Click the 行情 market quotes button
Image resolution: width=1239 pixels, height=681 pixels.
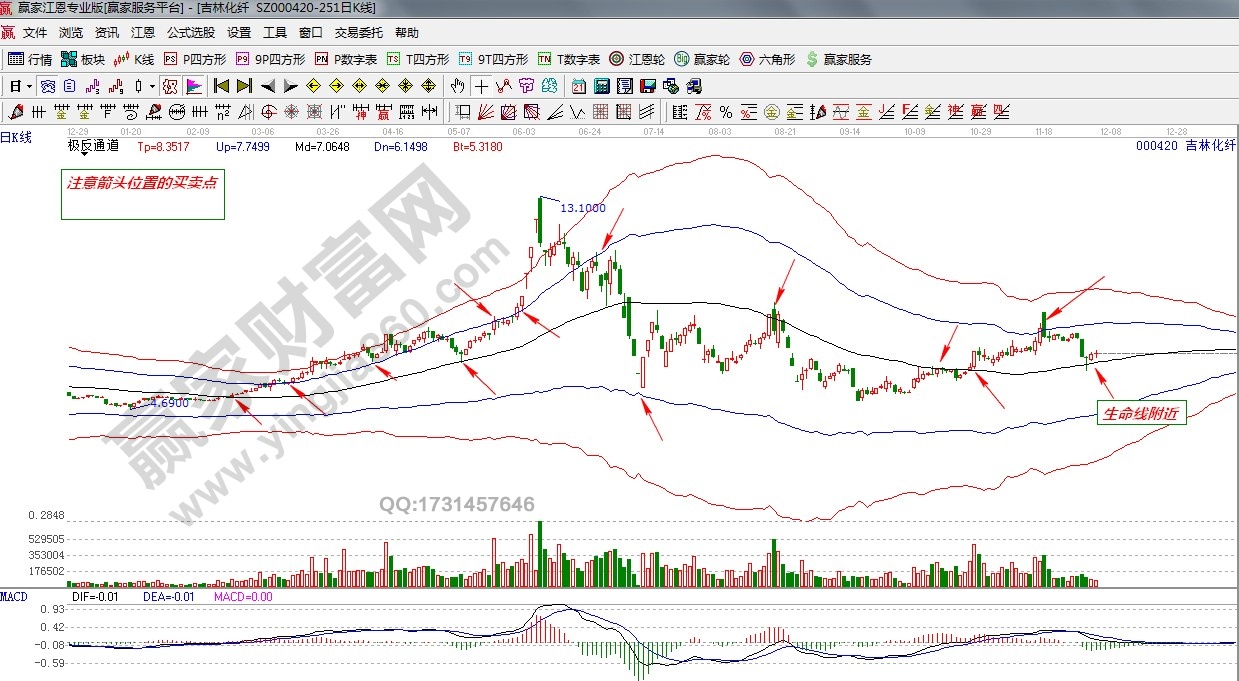[x=30, y=59]
